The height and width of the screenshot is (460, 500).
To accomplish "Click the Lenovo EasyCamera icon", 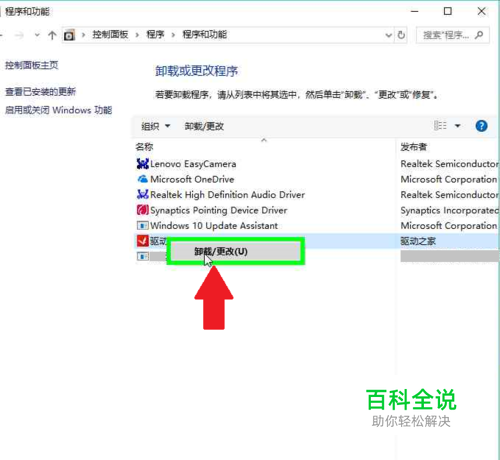I will (143, 164).
